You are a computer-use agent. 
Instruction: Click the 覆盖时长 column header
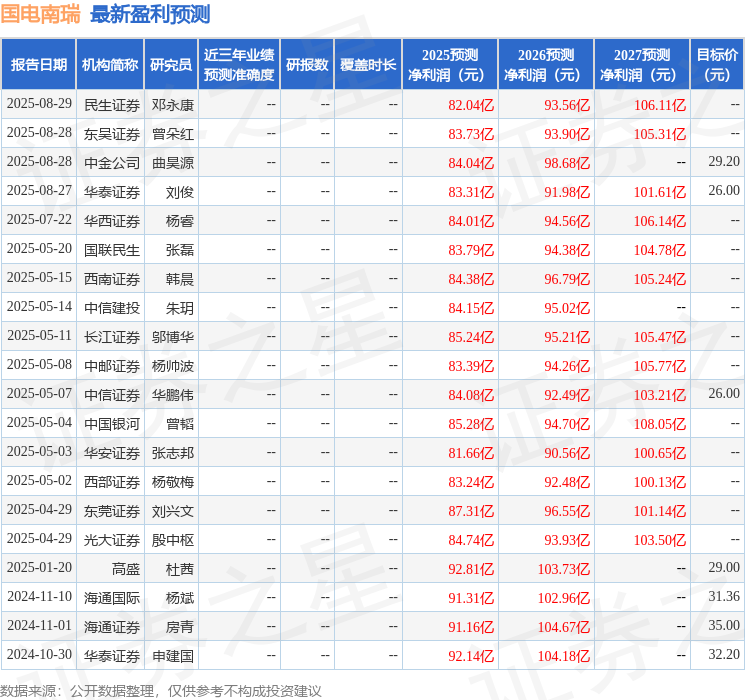click(x=368, y=65)
